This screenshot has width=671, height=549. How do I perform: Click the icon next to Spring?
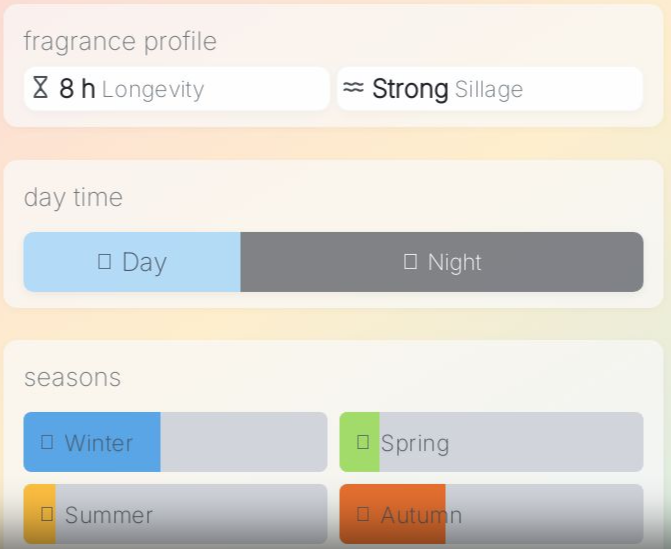pyautogui.click(x=363, y=442)
